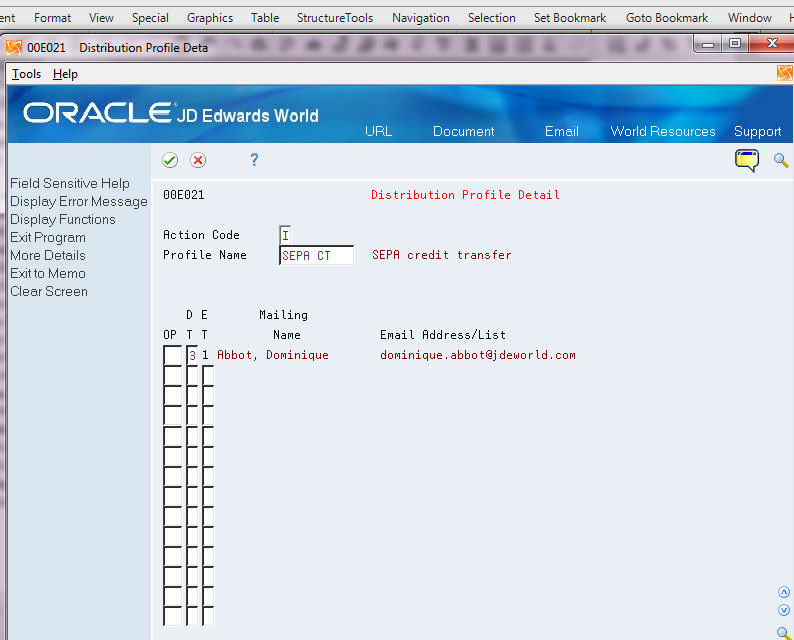
Task: Select Display Functions
Action: pos(63,219)
